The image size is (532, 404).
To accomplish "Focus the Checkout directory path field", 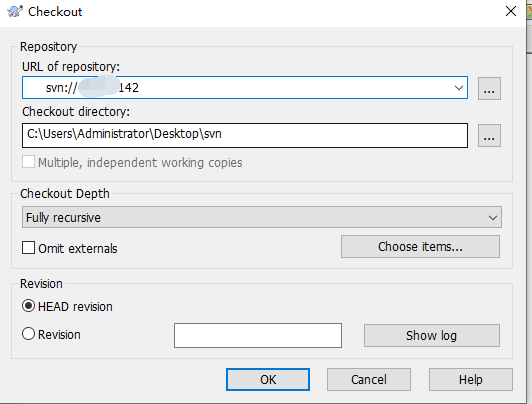I will pos(245,135).
